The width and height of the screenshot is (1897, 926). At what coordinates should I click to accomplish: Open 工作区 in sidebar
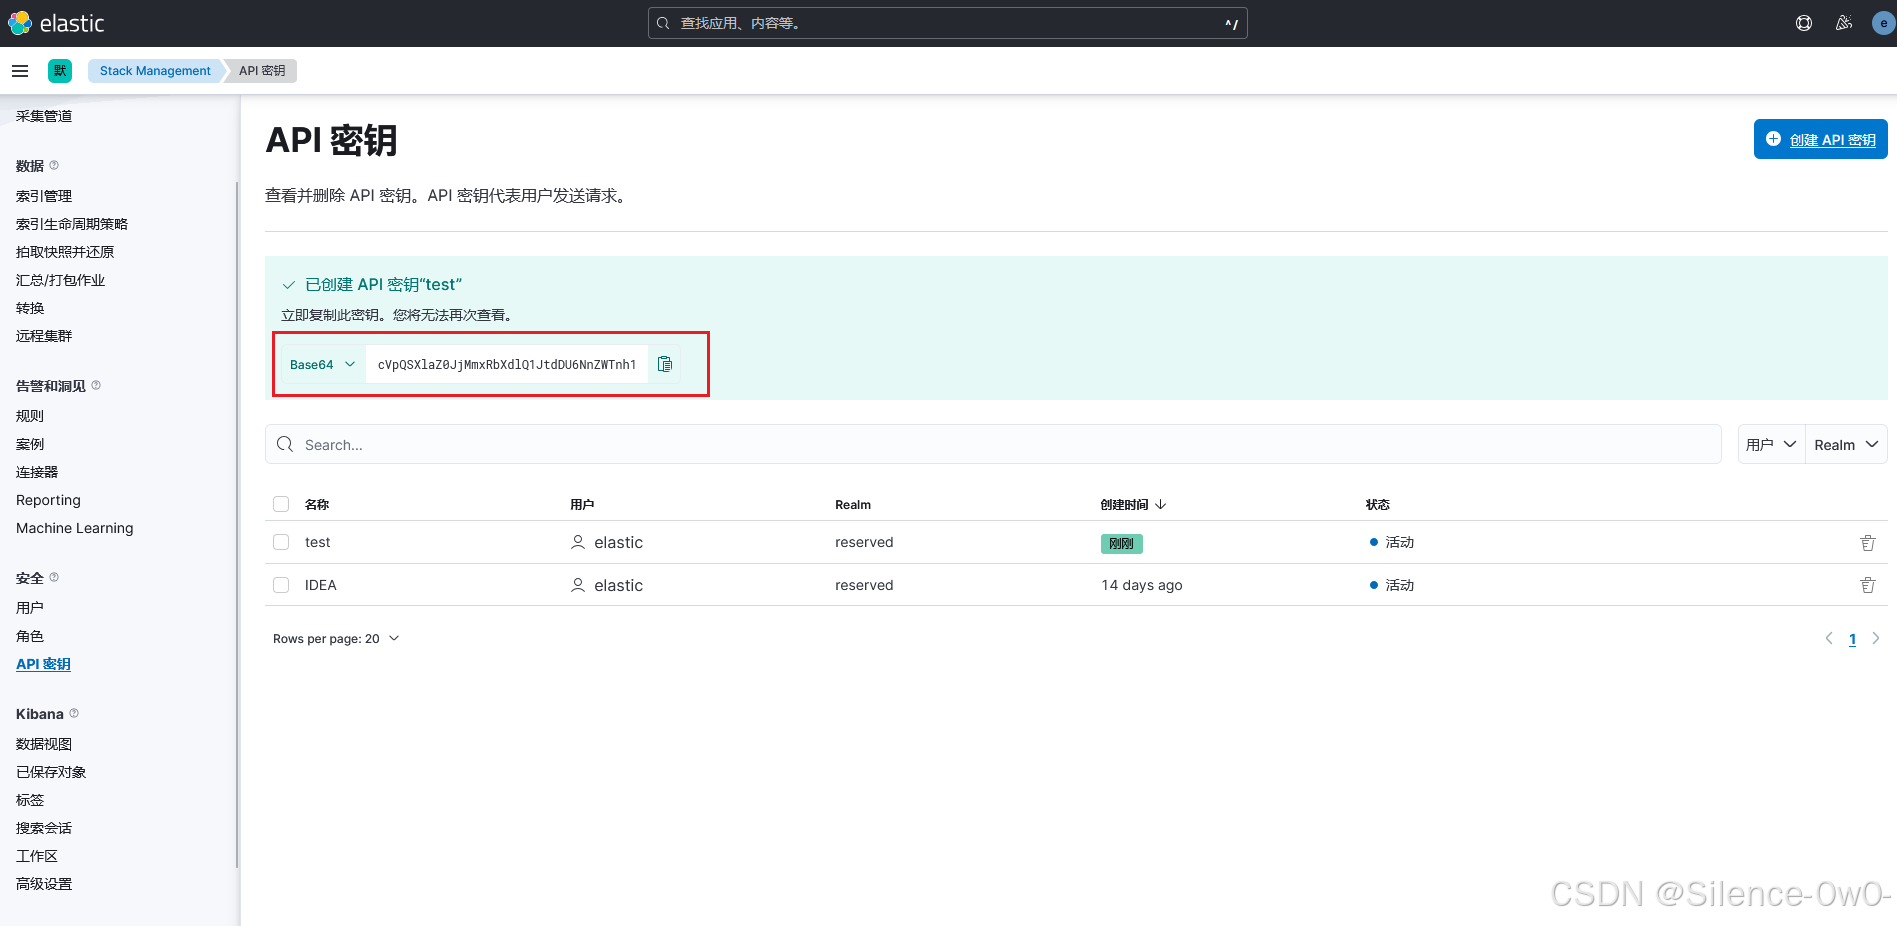tap(37, 856)
